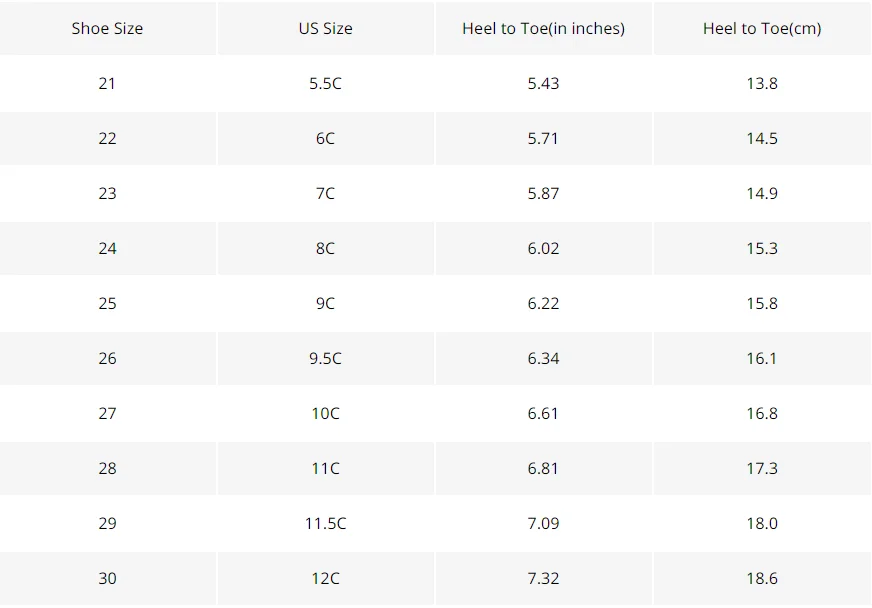Select the 9C US size cell

pyautogui.click(x=325, y=303)
